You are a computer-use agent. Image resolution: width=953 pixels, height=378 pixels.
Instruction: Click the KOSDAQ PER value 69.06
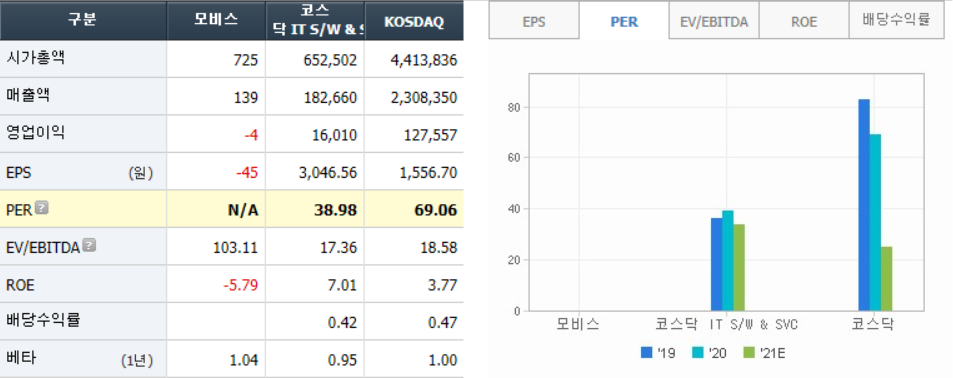pos(435,211)
